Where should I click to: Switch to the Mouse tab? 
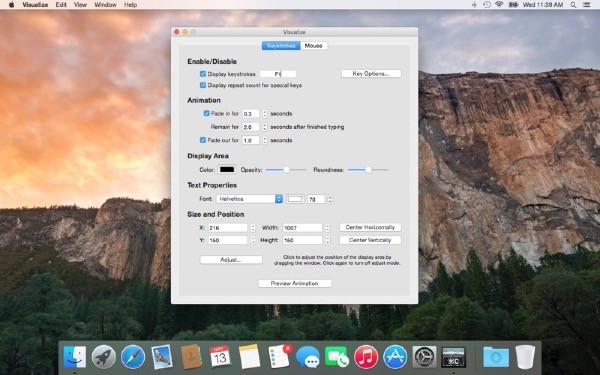[x=313, y=46]
